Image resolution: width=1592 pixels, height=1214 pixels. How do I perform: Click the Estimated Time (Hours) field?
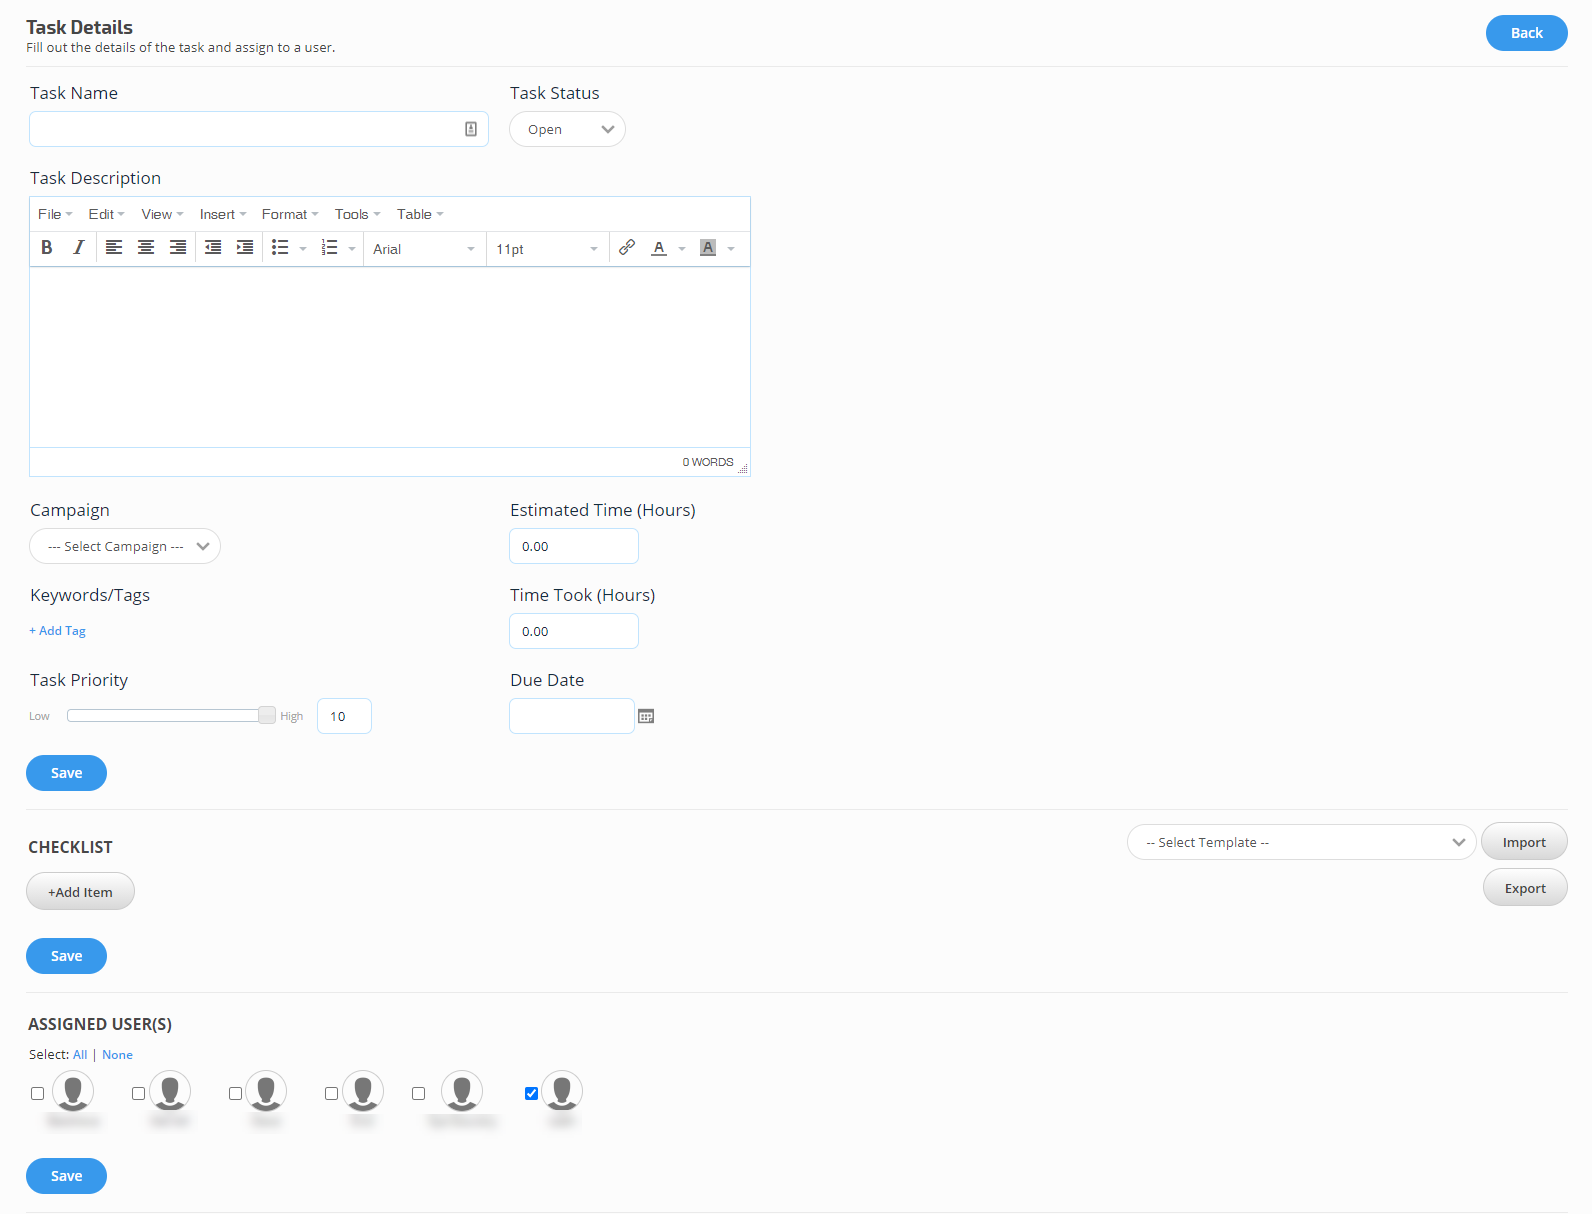(574, 546)
